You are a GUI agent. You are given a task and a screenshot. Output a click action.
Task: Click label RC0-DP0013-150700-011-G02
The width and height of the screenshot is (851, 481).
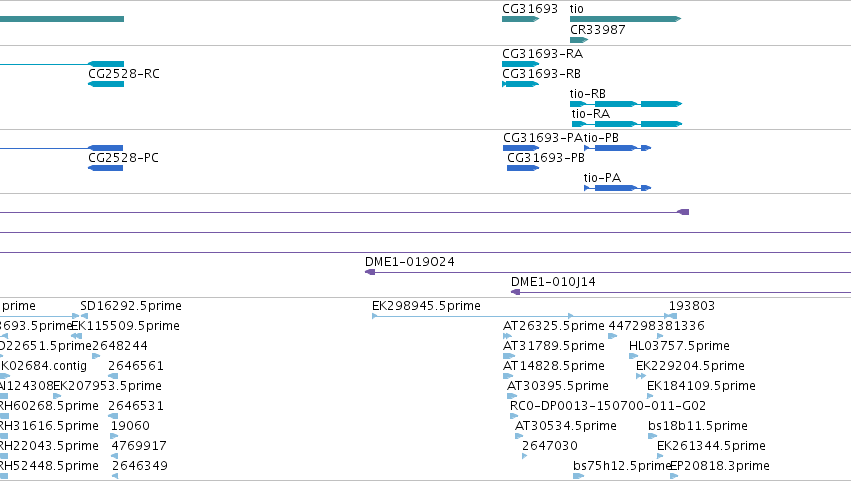pos(608,406)
